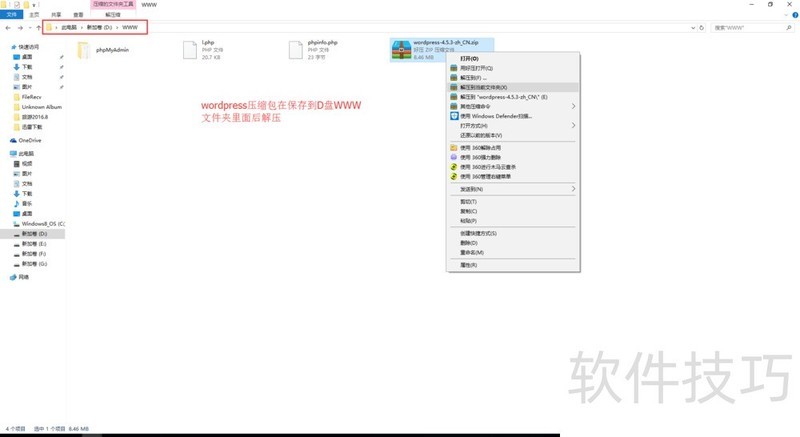Screen dimensions: 800x437
Task: Open 新加卷 (E:) drive in navigation pane
Action: point(34,244)
